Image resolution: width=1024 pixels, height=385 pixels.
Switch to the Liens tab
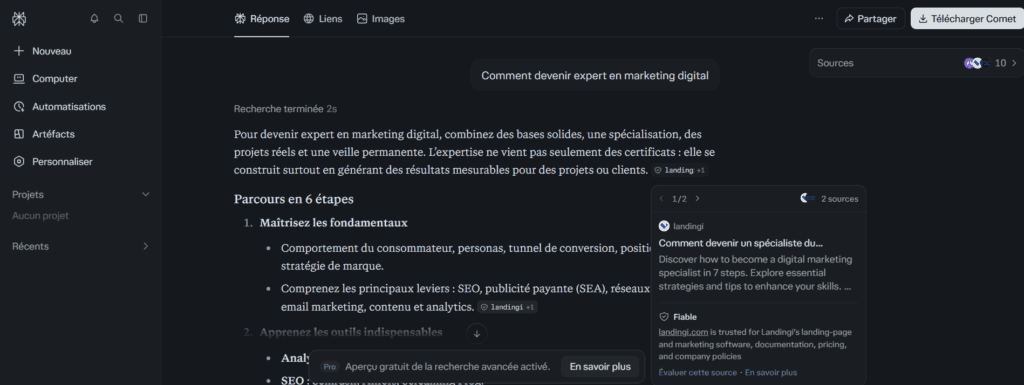(323, 19)
